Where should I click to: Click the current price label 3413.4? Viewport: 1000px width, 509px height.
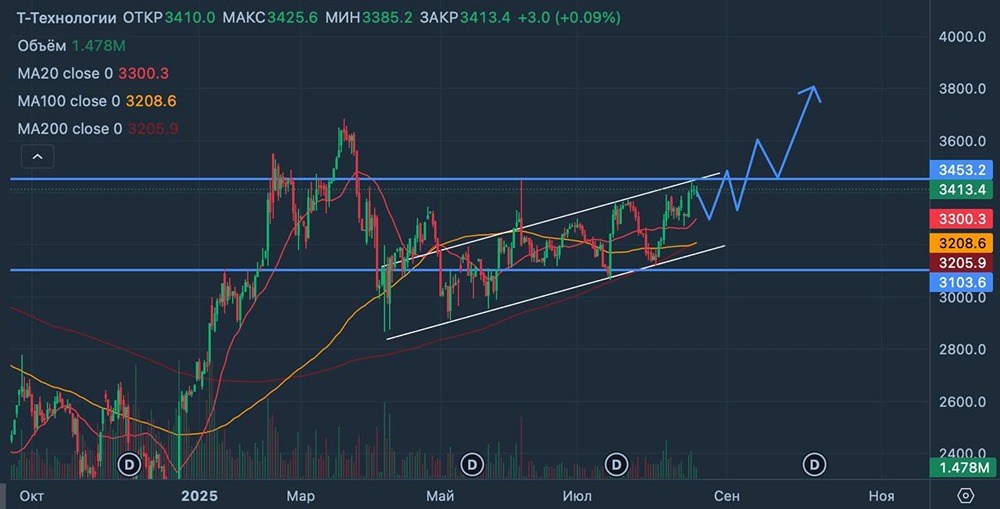pos(961,189)
